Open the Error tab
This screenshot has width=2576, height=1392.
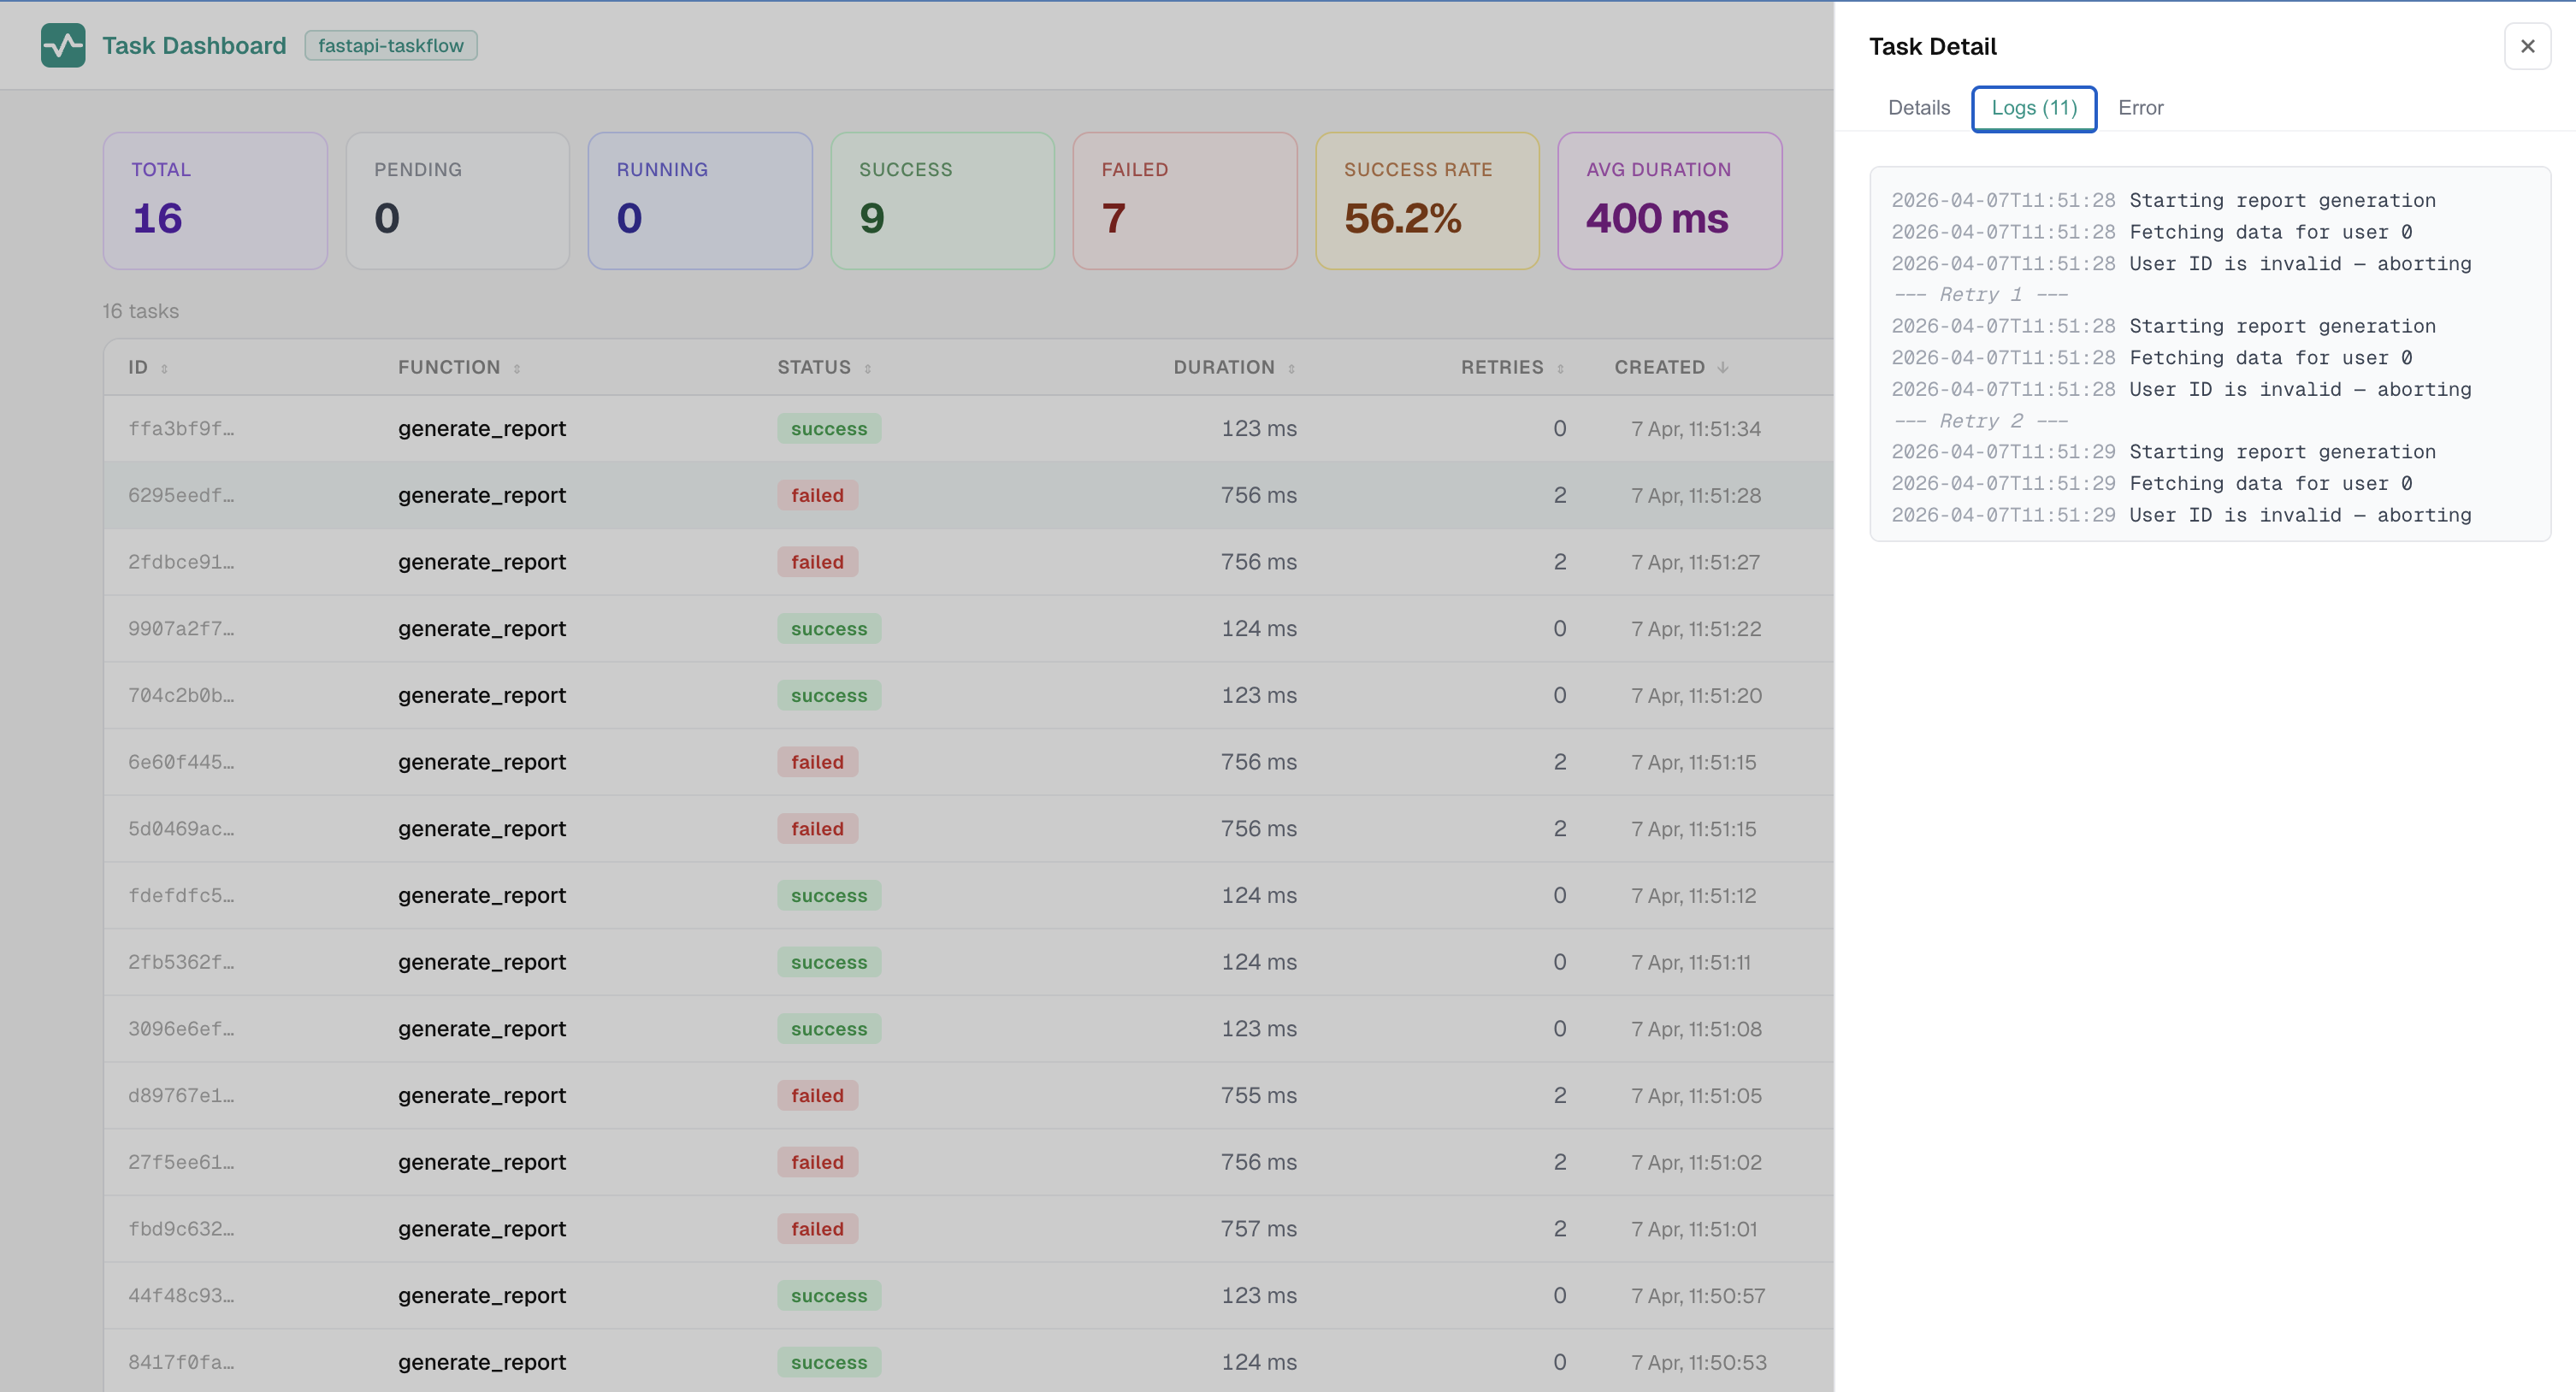2140,108
